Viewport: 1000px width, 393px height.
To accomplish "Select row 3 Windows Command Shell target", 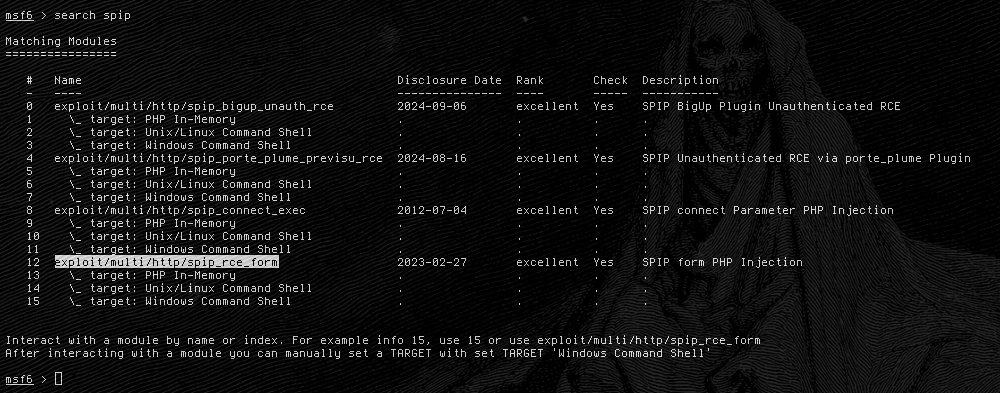I will tap(180, 145).
